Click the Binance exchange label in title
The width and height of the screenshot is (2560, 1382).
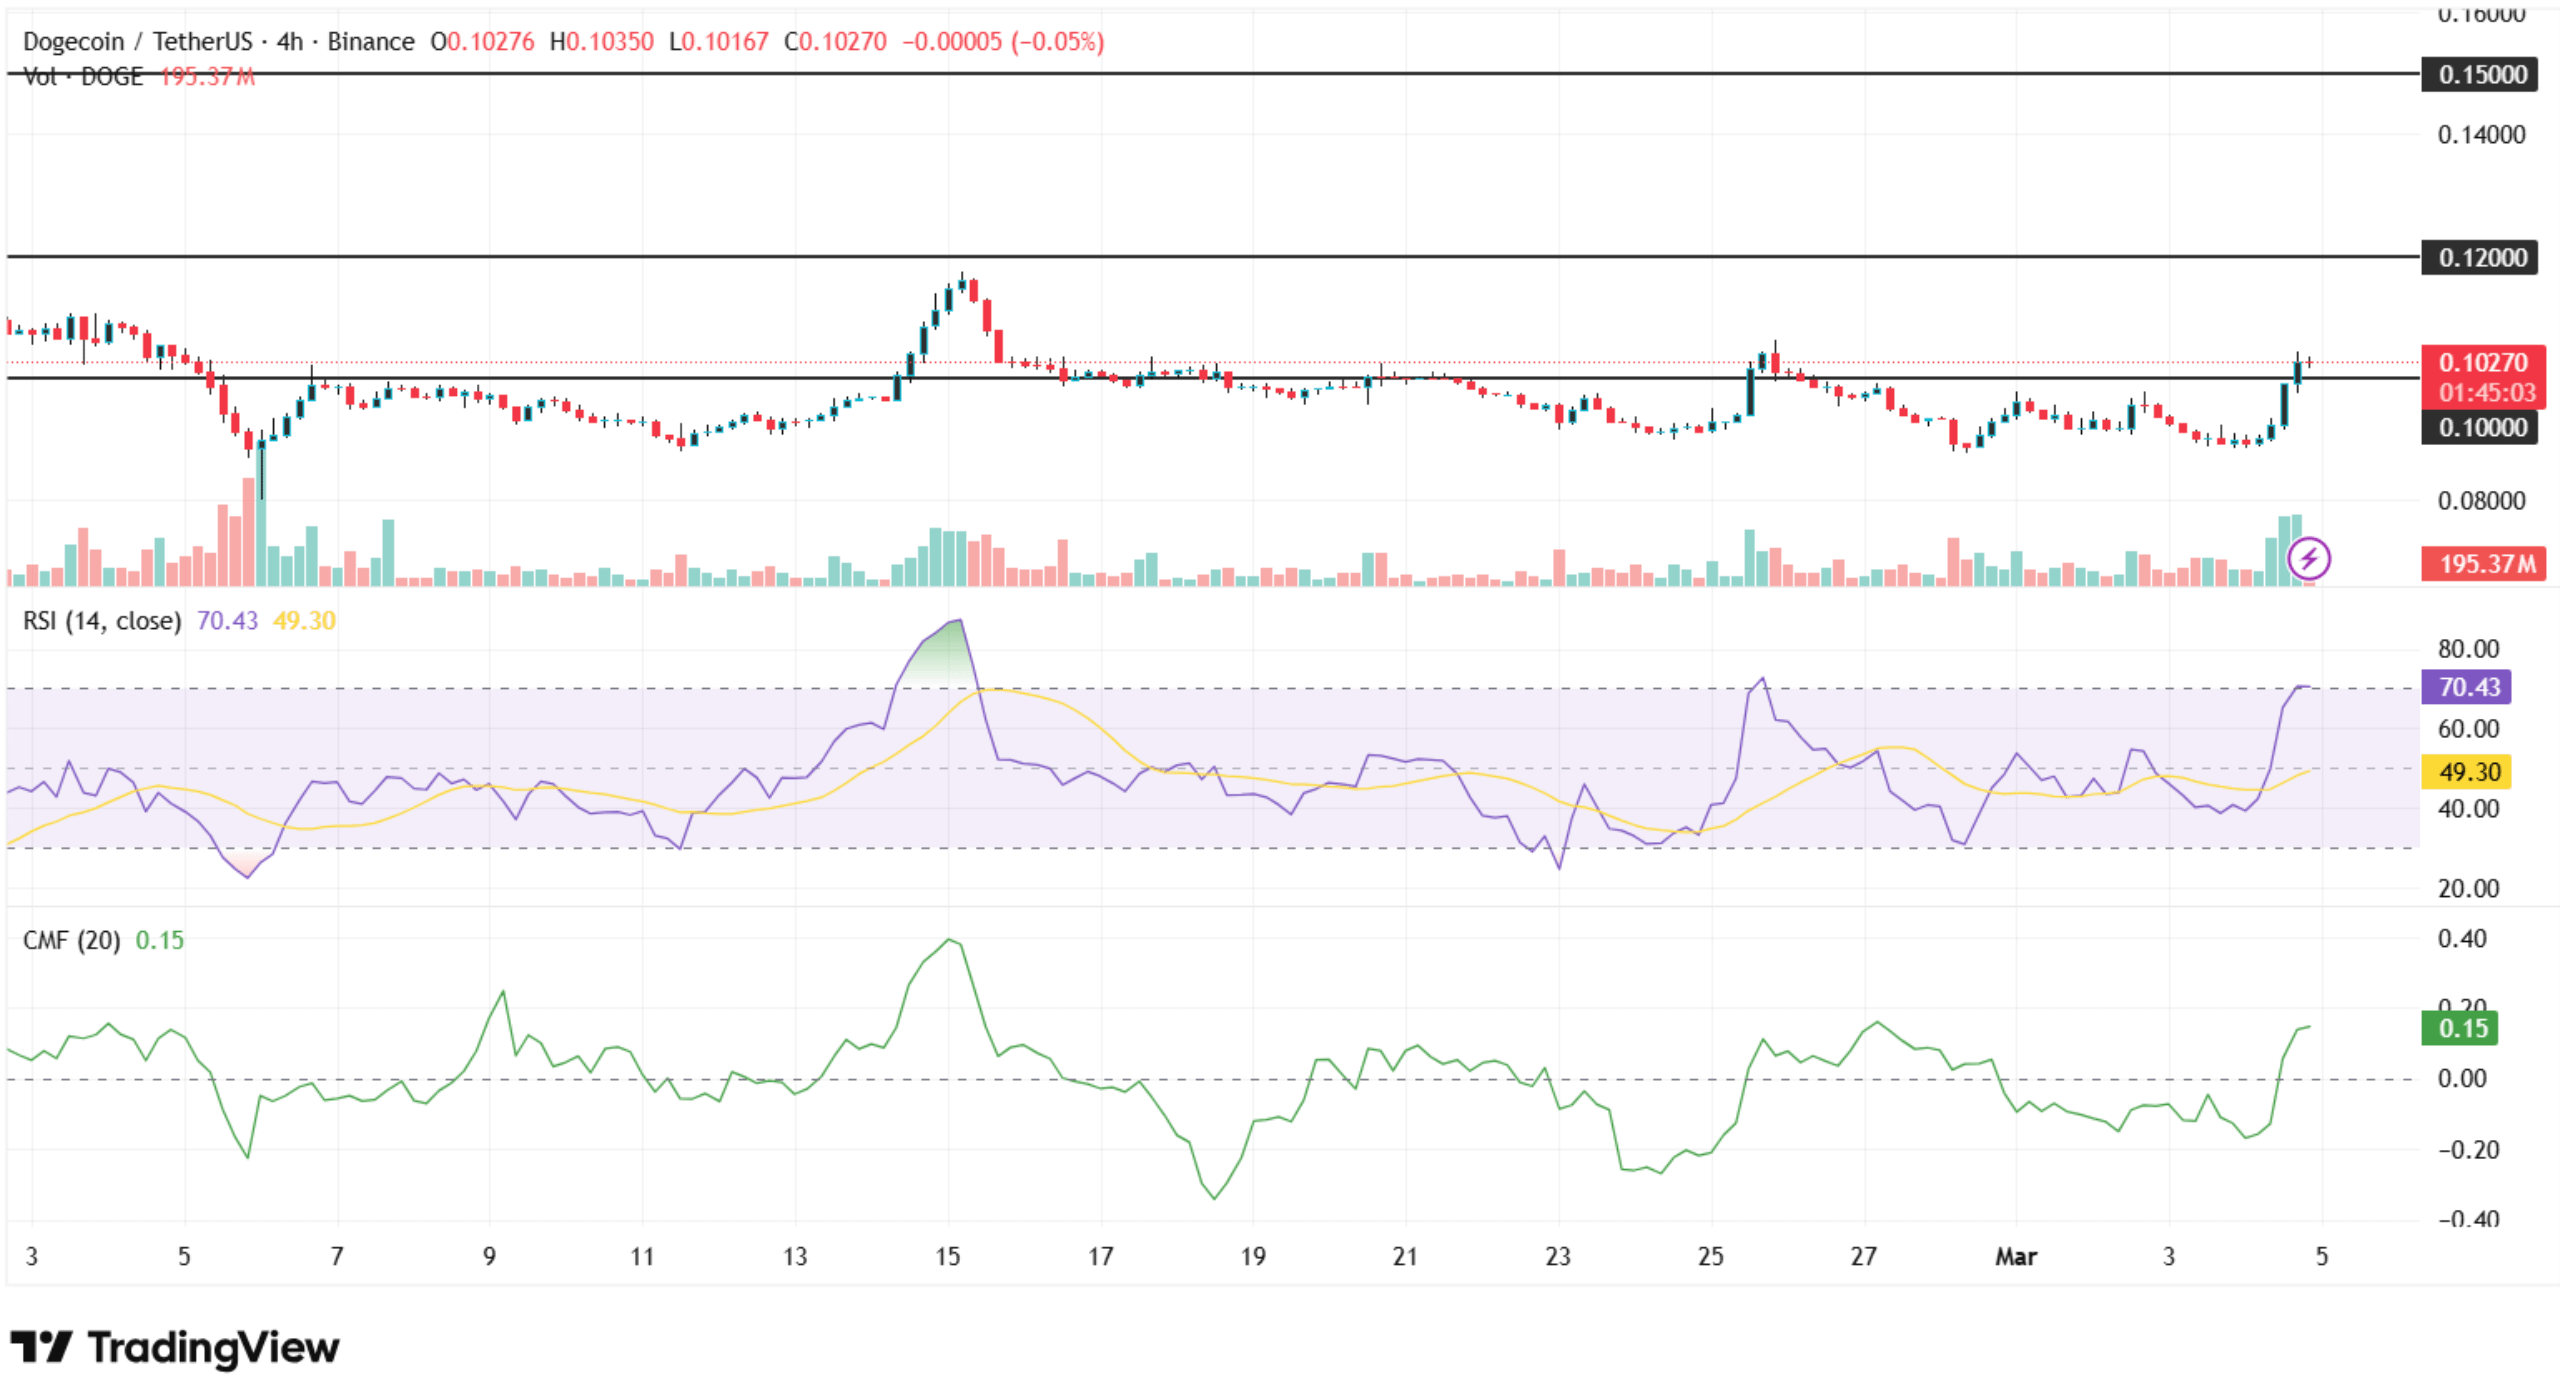click(x=371, y=42)
